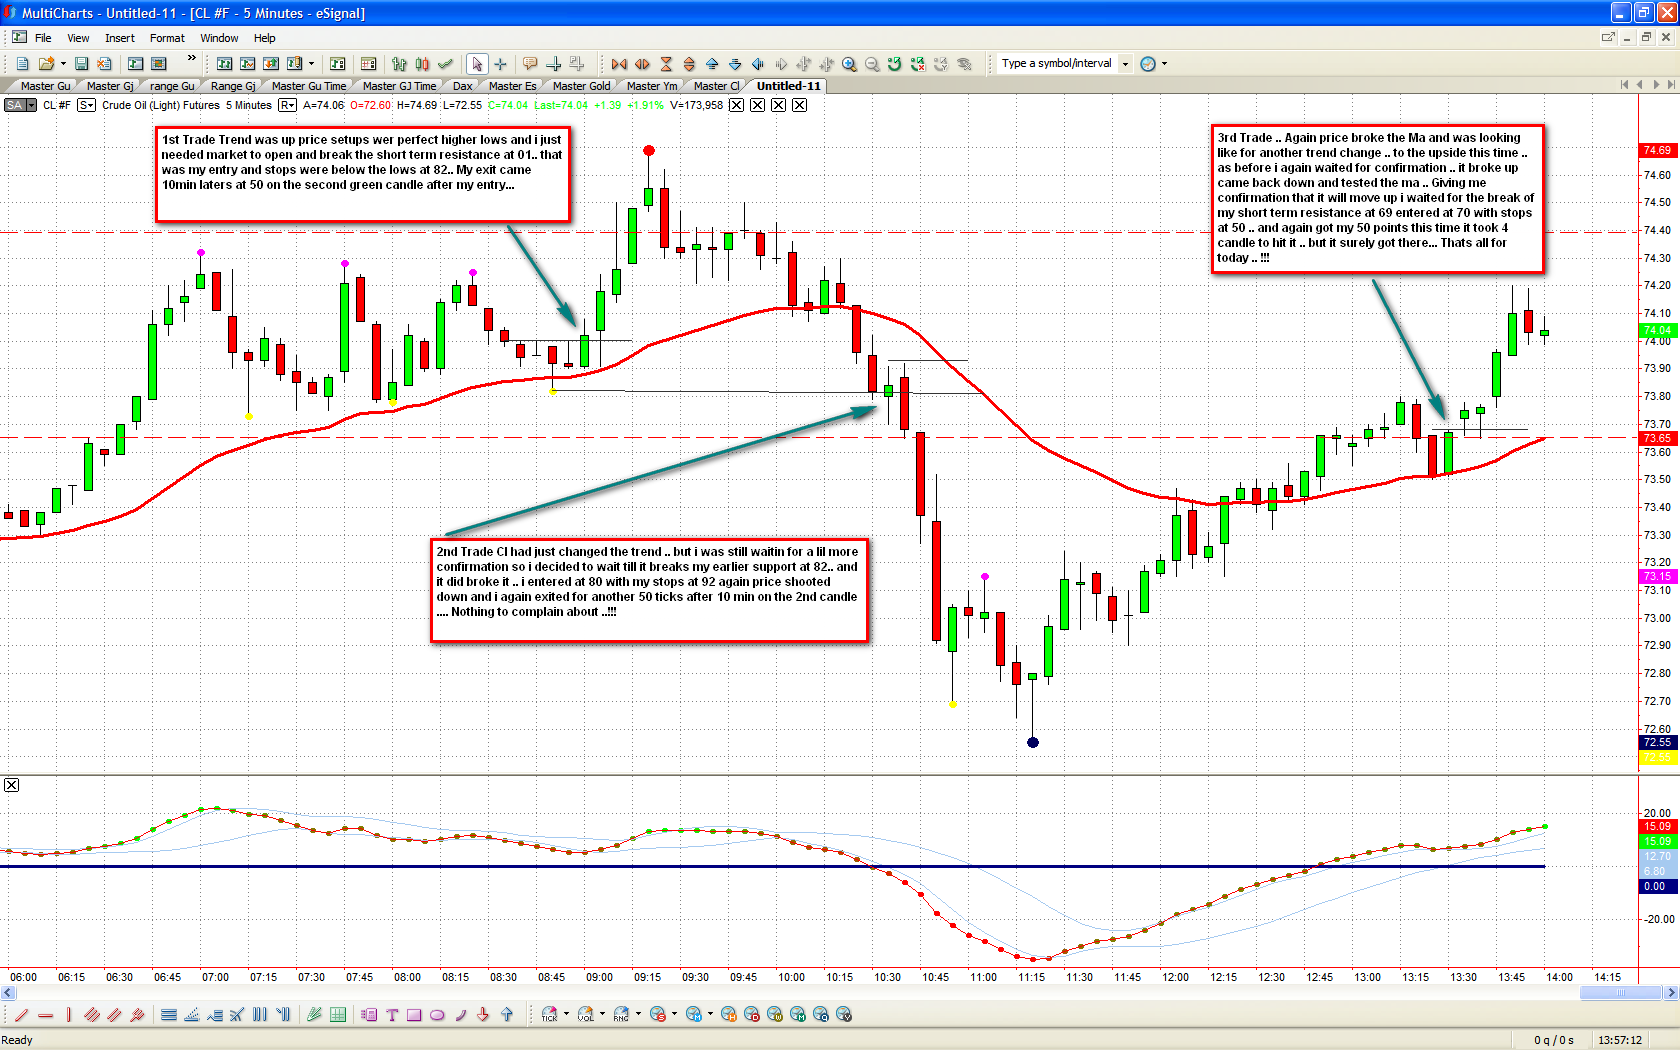Select the Trend Line drawing tool
1680x1050 pixels.
pos(22,1015)
